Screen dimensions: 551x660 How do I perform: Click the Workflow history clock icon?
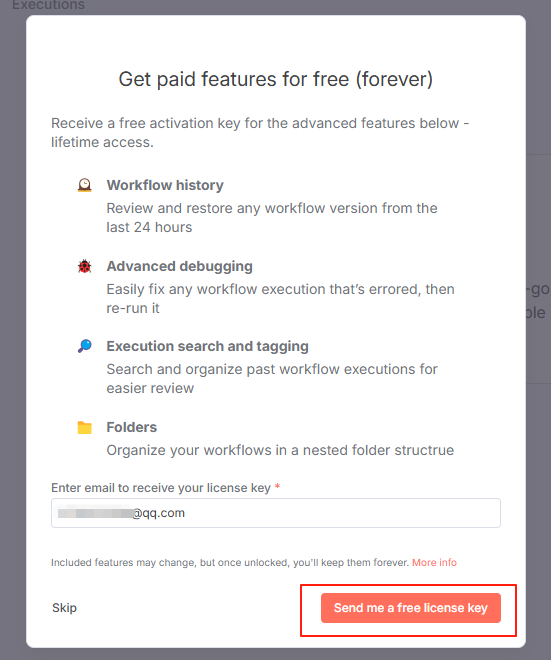85,185
